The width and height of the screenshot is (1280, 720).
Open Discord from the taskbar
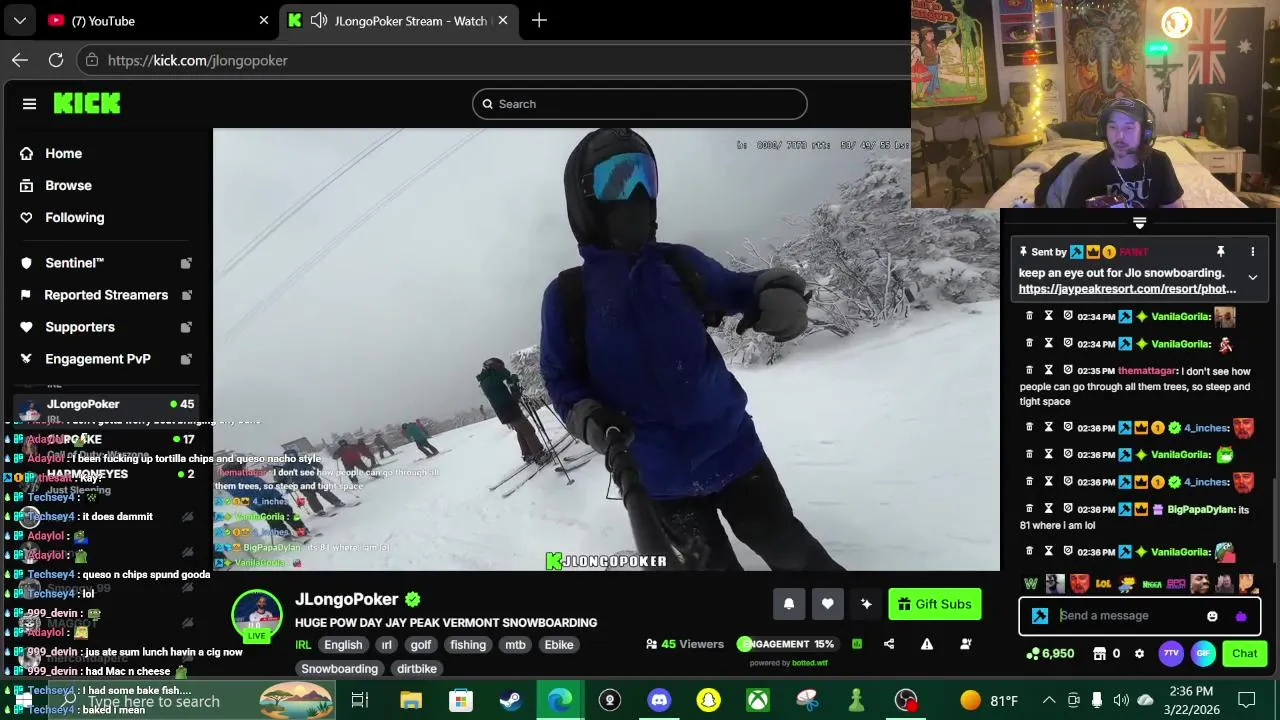[x=659, y=700]
